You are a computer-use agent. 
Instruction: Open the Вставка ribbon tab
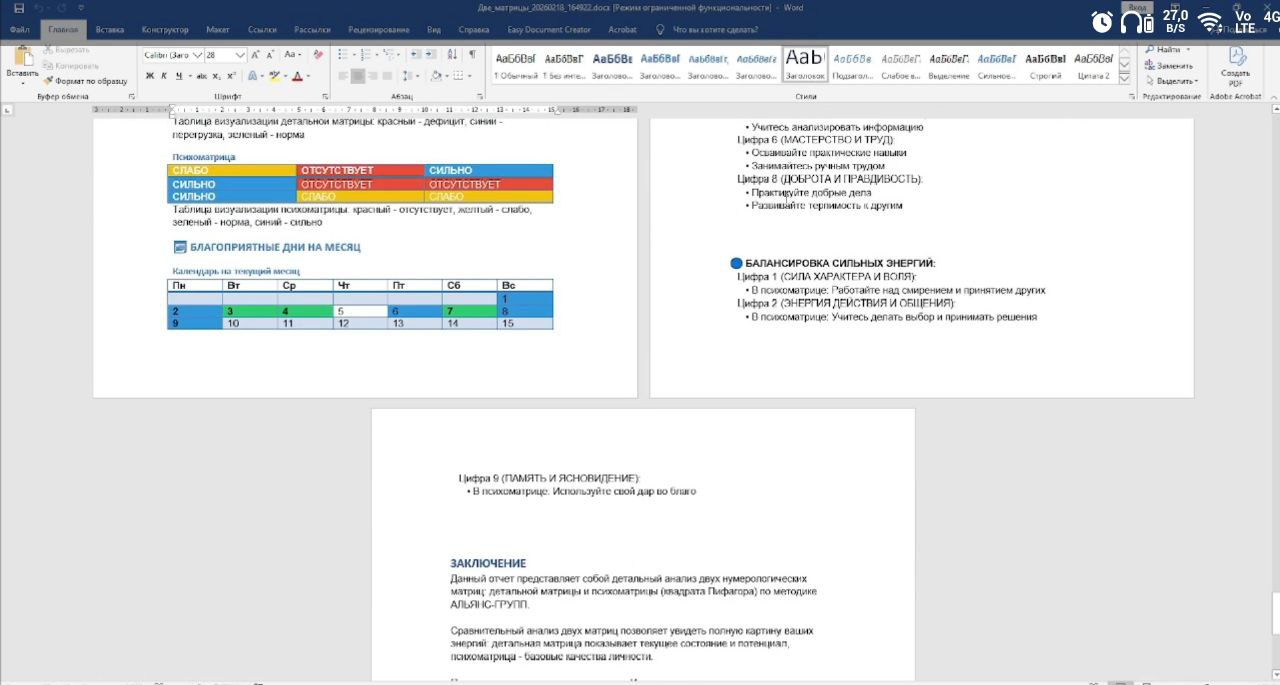point(110,30)
